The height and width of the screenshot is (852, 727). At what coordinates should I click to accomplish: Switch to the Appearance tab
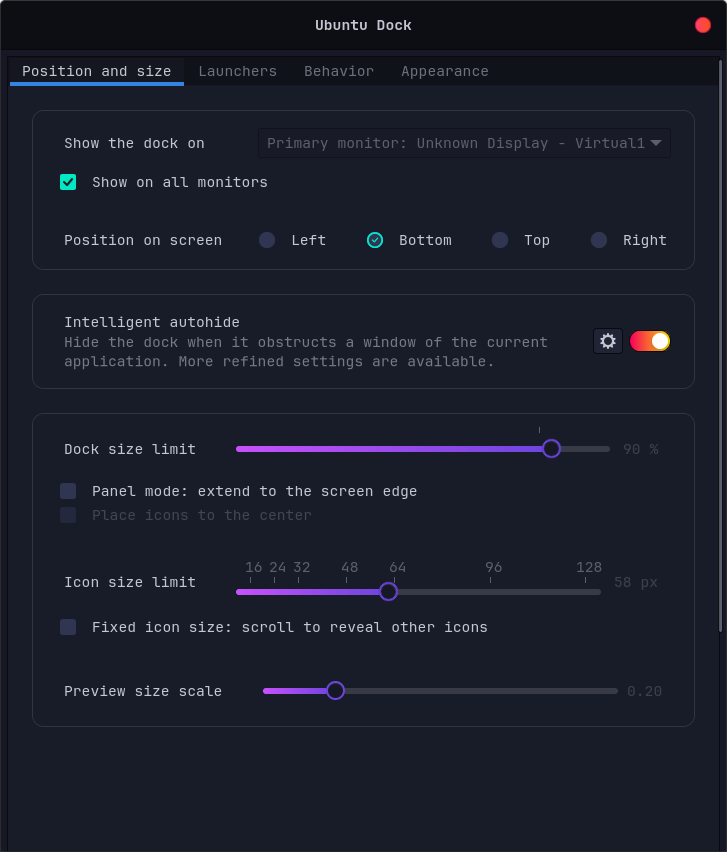coord(444,71)
